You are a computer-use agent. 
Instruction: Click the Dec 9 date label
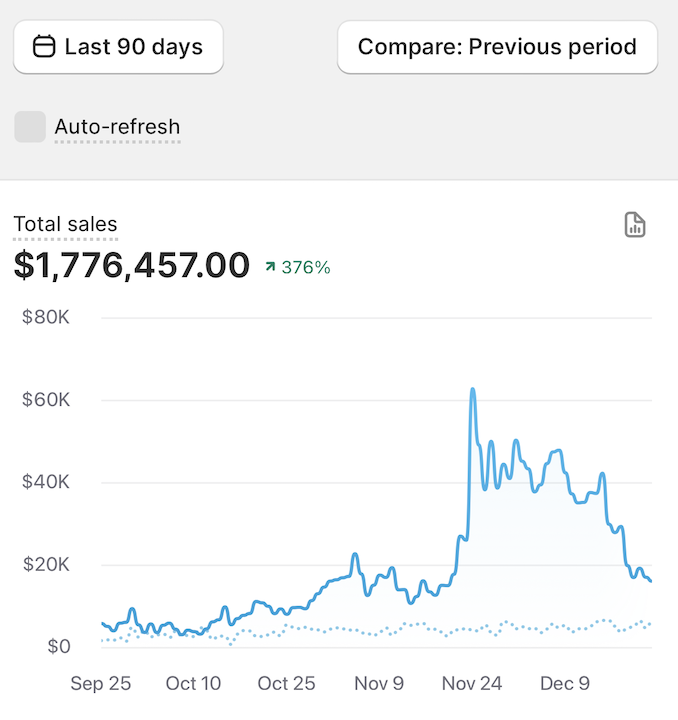click(x=565, y=683)
